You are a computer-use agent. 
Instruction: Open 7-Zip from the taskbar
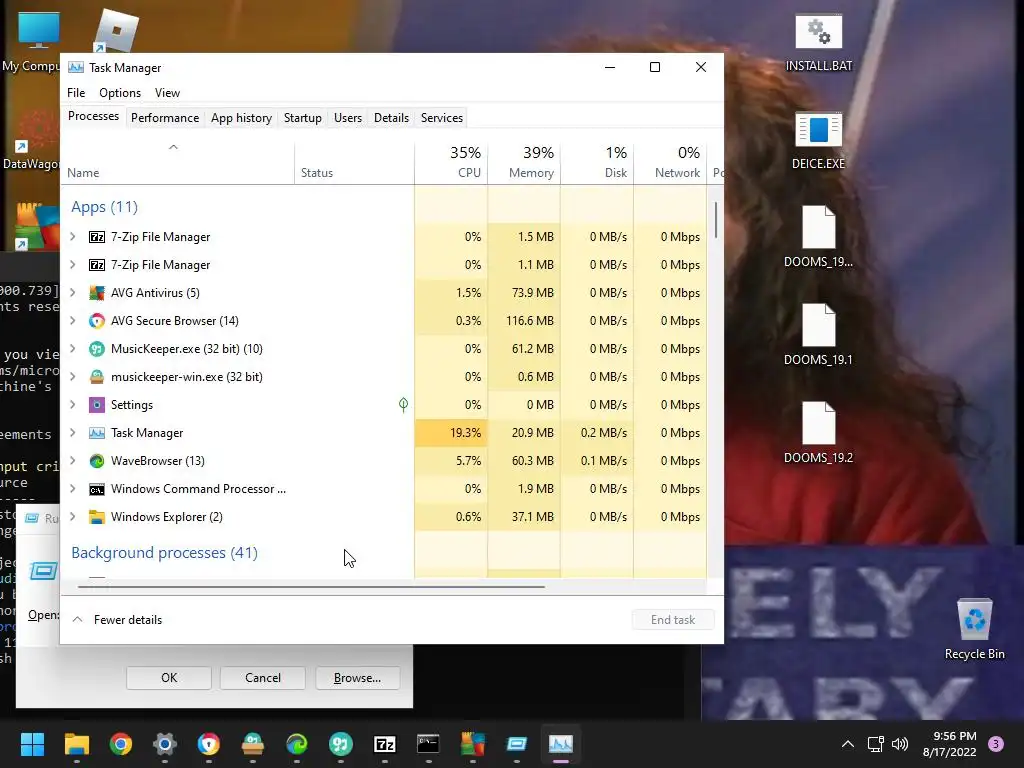(x=385, y=744)
